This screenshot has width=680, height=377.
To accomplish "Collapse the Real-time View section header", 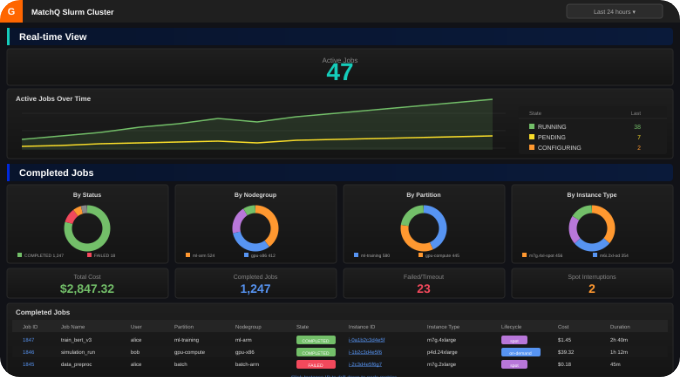I will (x=340, y=37).
